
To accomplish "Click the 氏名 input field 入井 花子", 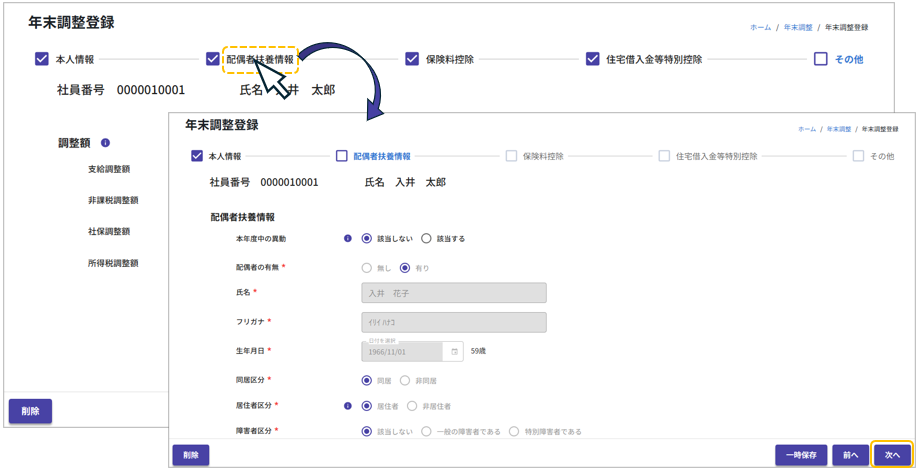I will tap(453, 293).
